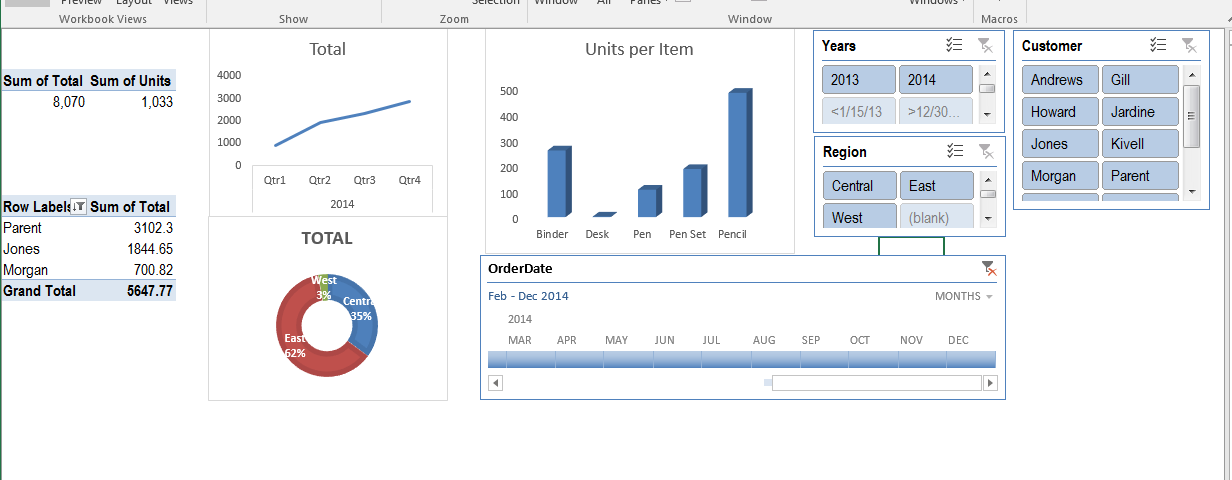The width and height of the screenshot is (1232, 480).
Task: Click the OrderDate timeline horizontal scroll thumb
Action: click(876, 383)
